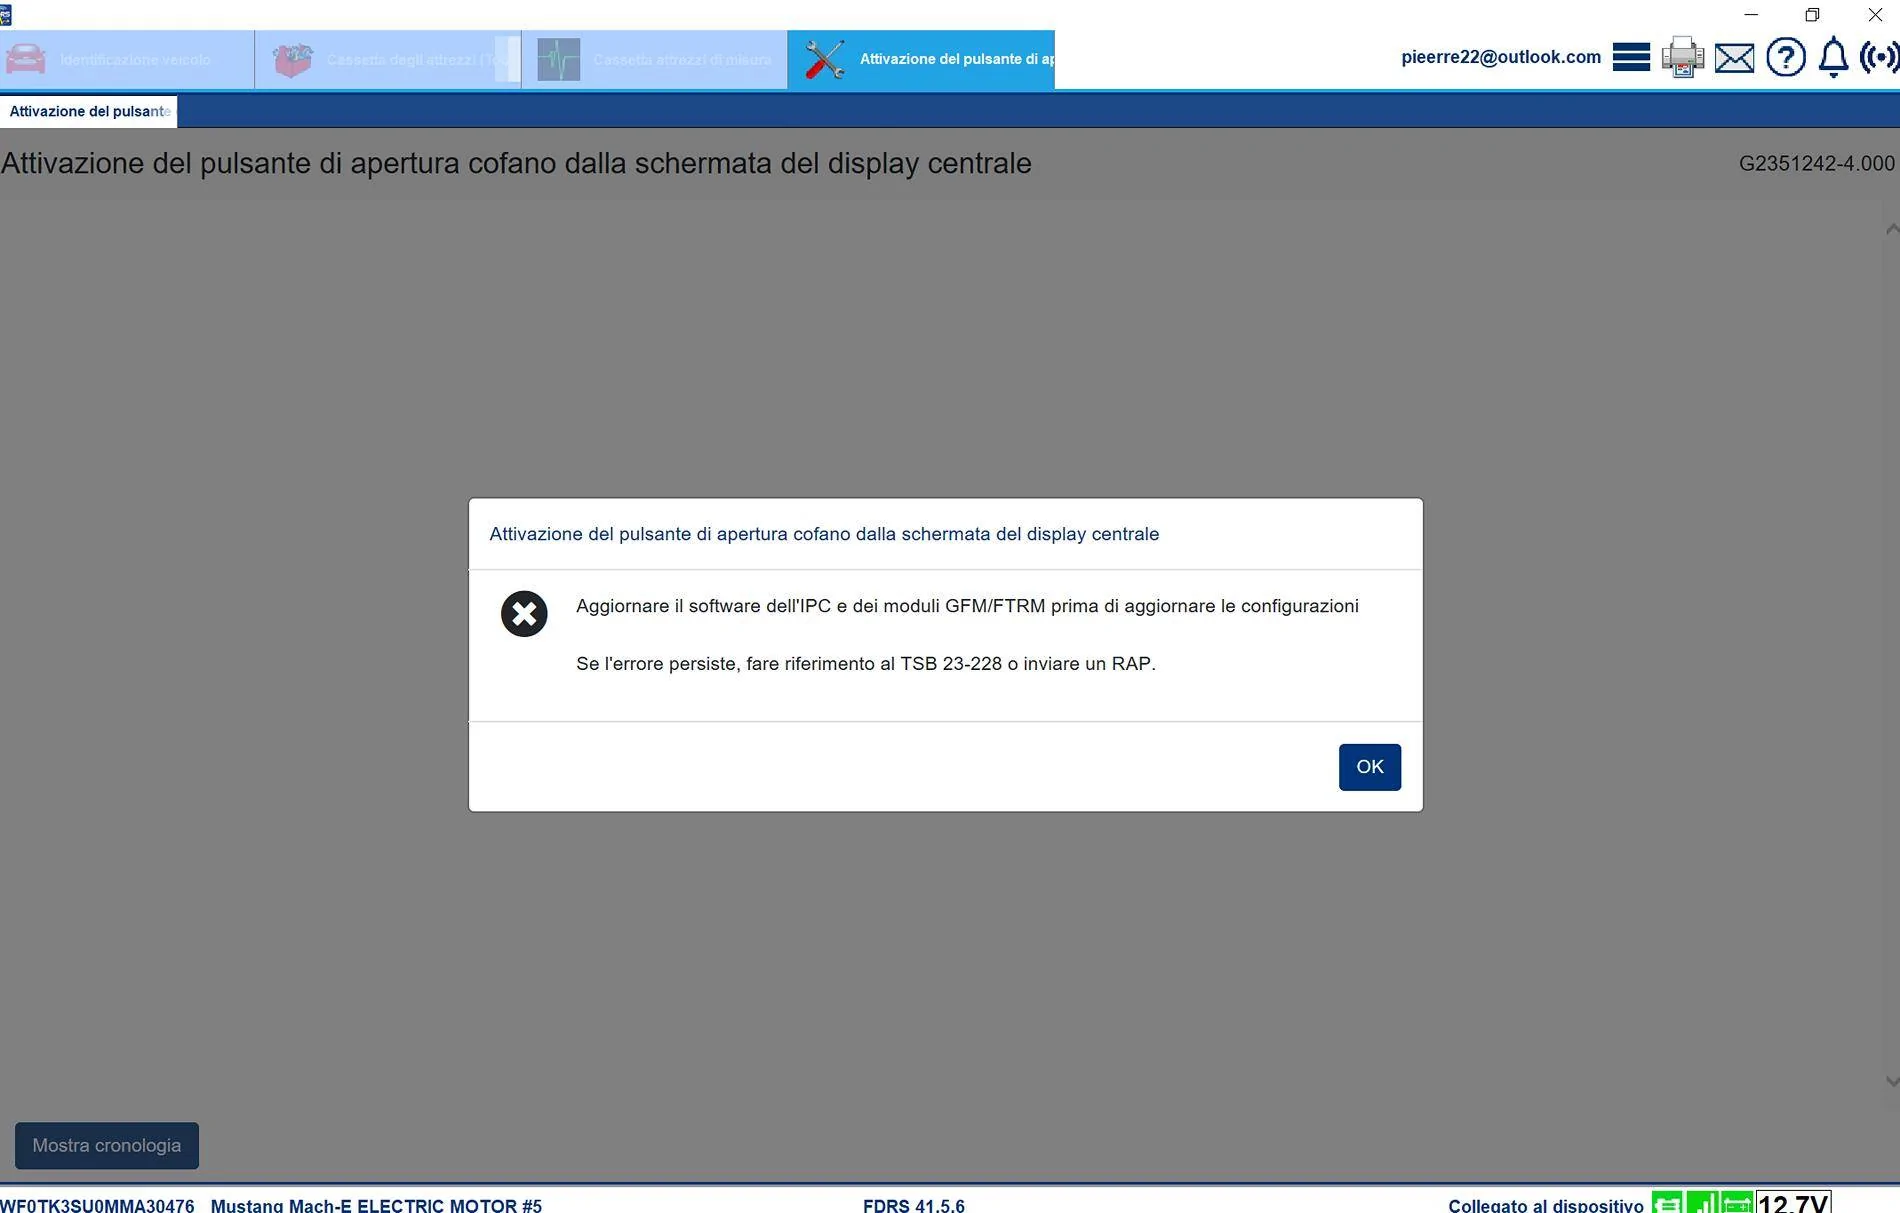Viewport: 1900px width, 1213px height.
Task: Click the VIN WF0TK3SU0MMA30476 text
Action: [x=98, y=1205]
